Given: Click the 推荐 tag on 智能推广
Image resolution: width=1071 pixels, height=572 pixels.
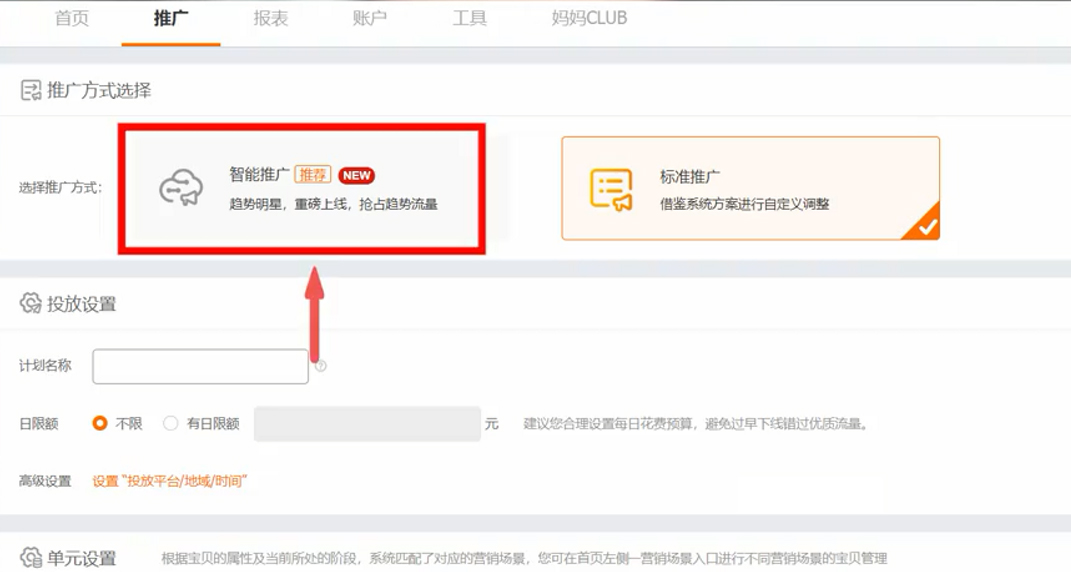Looking at the screenshot, I should 313,175.
